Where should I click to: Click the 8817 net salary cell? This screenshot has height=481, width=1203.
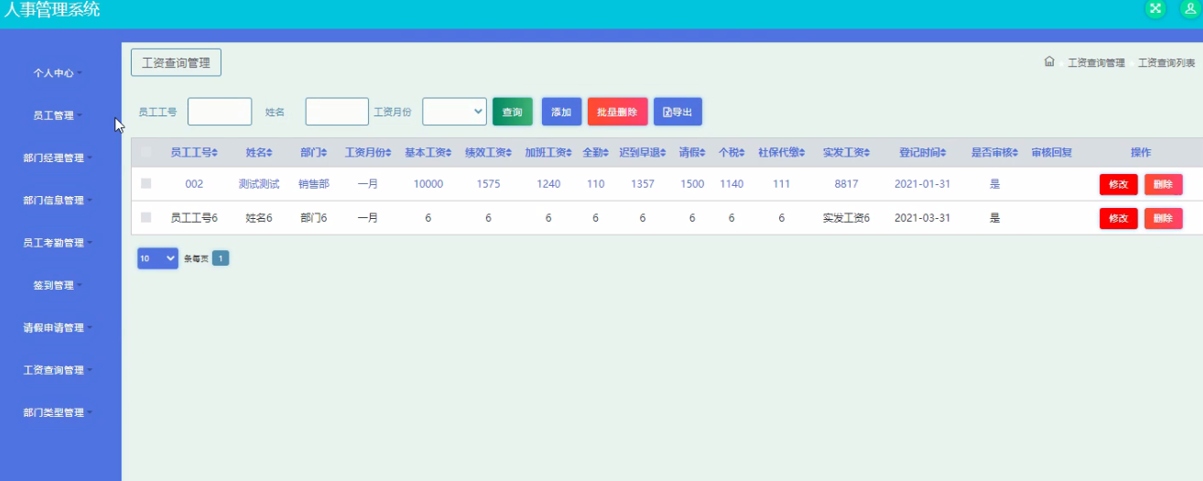pos(846,184)
